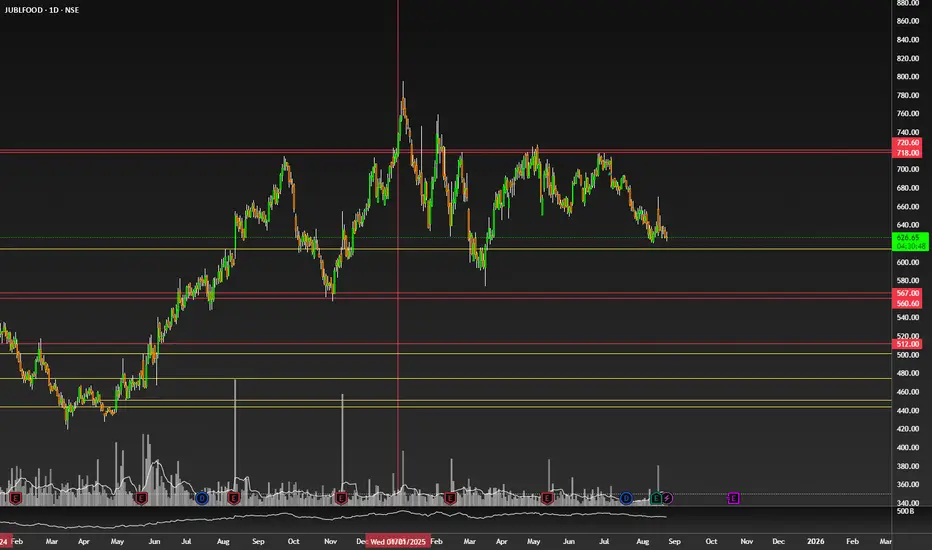Click the 400.00 tick on the price axis
The height and width of the screenshot is (550, 932).
pyautogui.click(x=908, y=448)
